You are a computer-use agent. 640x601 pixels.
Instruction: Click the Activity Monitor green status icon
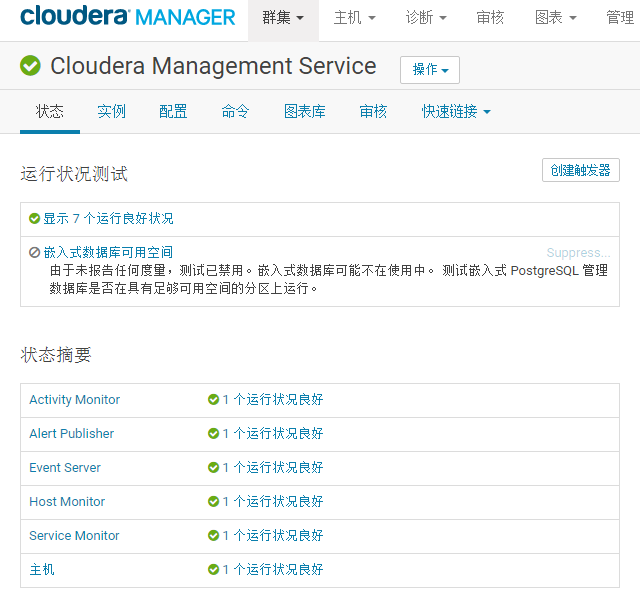pyautogui.click(x=213, y=399)
